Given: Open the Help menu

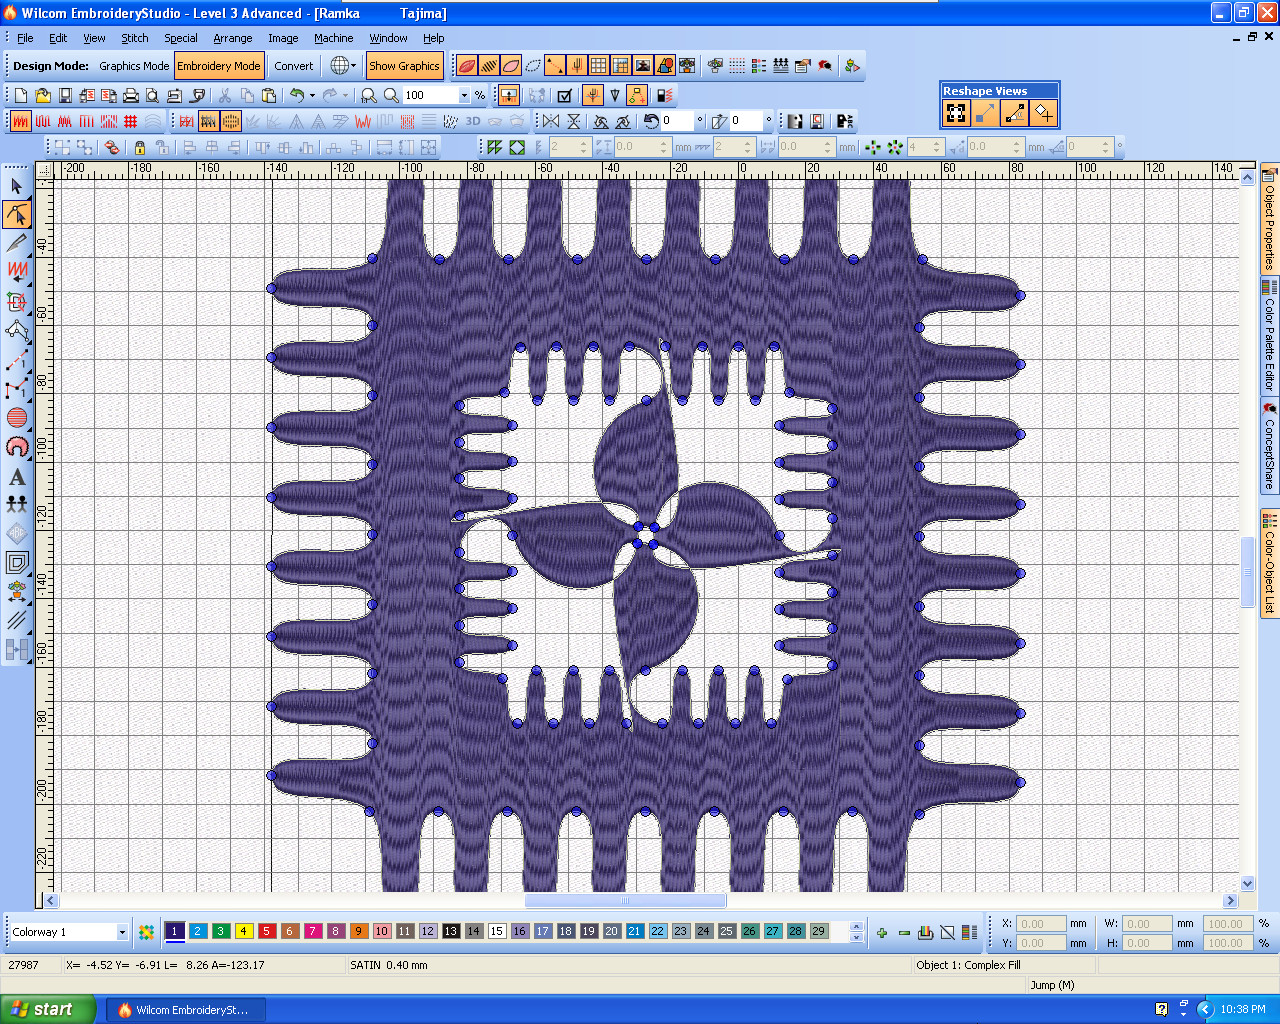Looking at the screenshot, I should pyautogui.click(x=433, y=38).
